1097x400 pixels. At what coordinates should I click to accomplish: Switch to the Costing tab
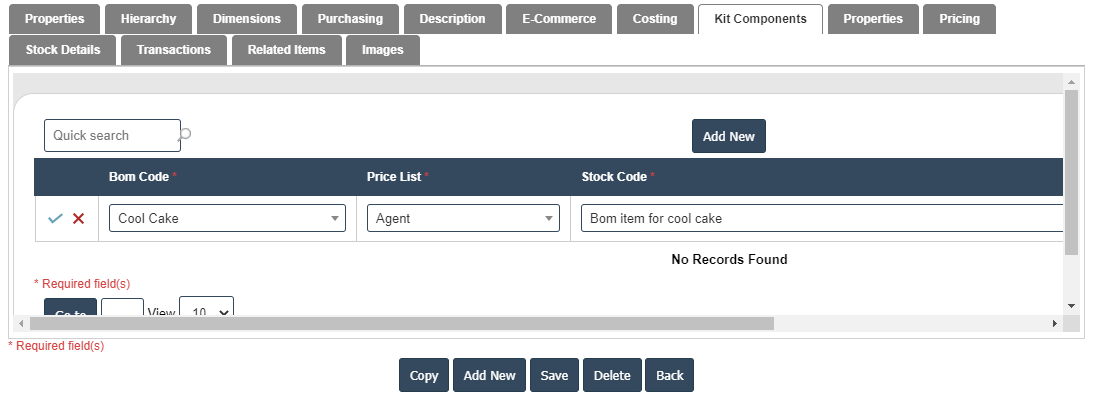click(x=655, y=19)
